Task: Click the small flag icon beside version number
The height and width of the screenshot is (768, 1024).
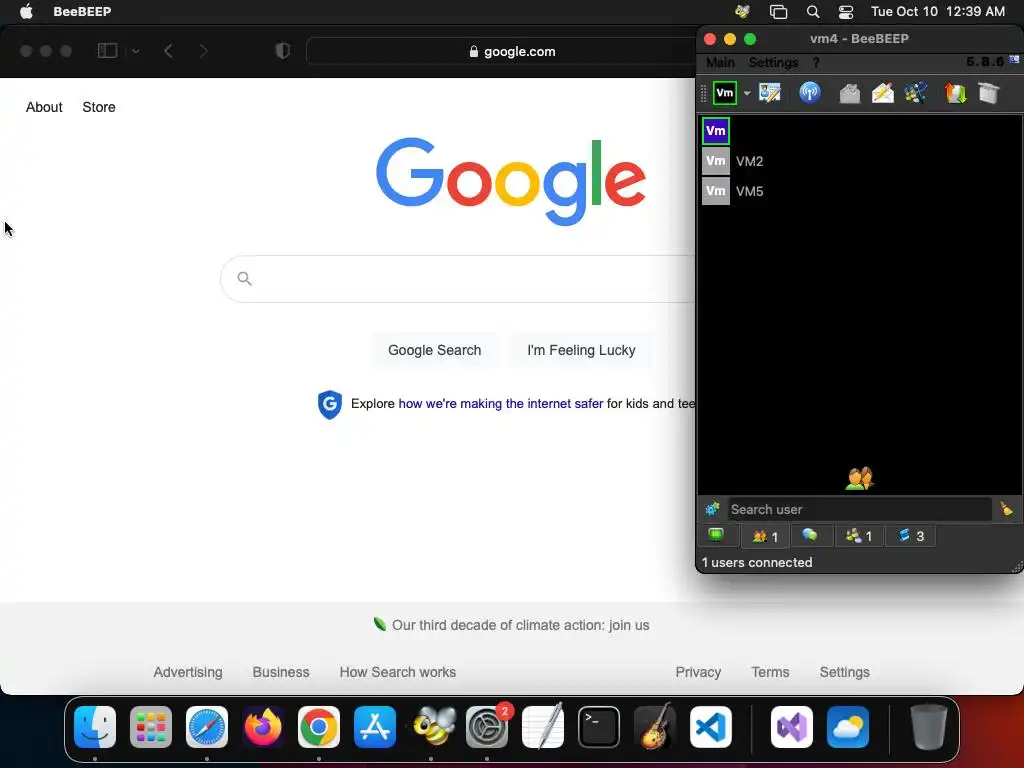Action: (x=1014, y=59)
